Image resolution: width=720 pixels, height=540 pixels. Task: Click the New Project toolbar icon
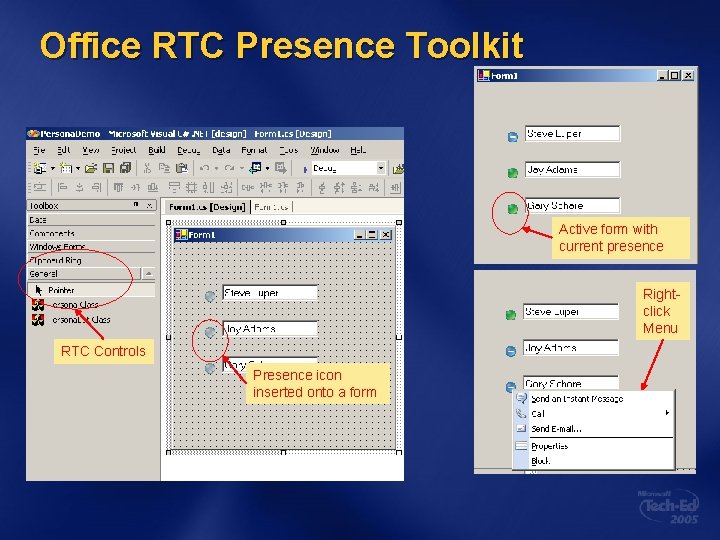(x=40, y=169)
